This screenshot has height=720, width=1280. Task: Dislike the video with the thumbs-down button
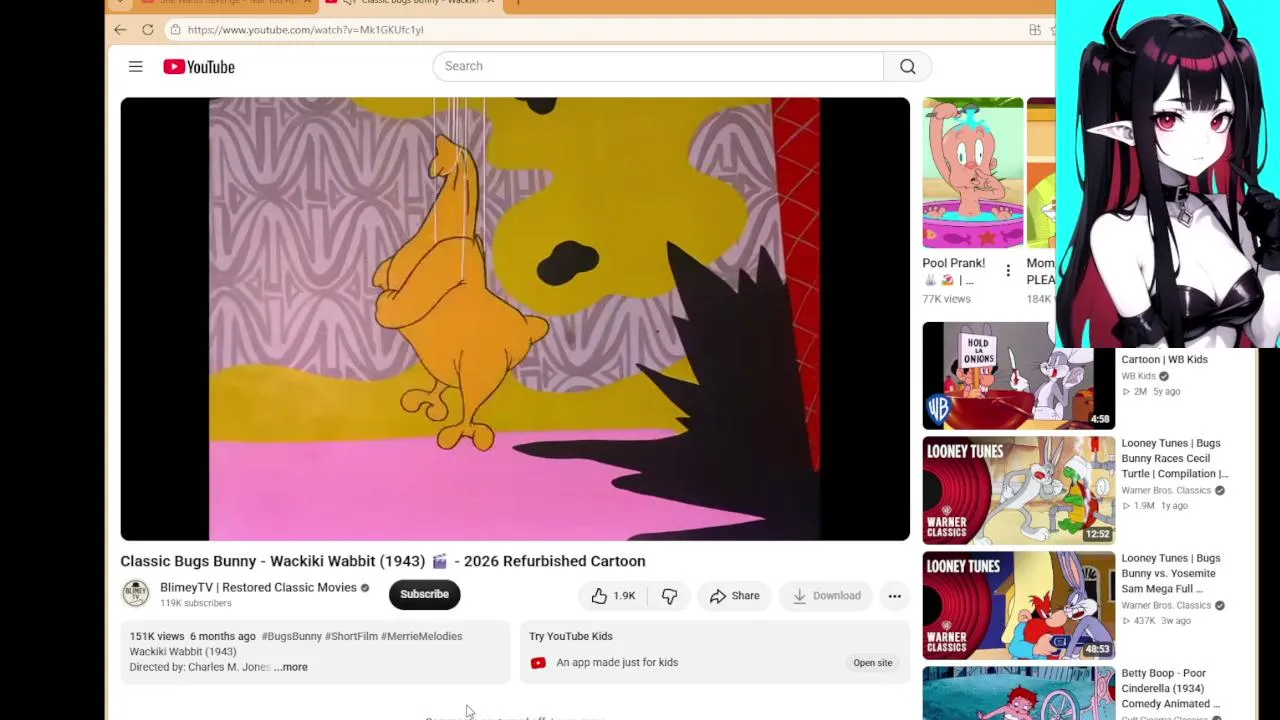pyautogui.click(x=669, y=596)
